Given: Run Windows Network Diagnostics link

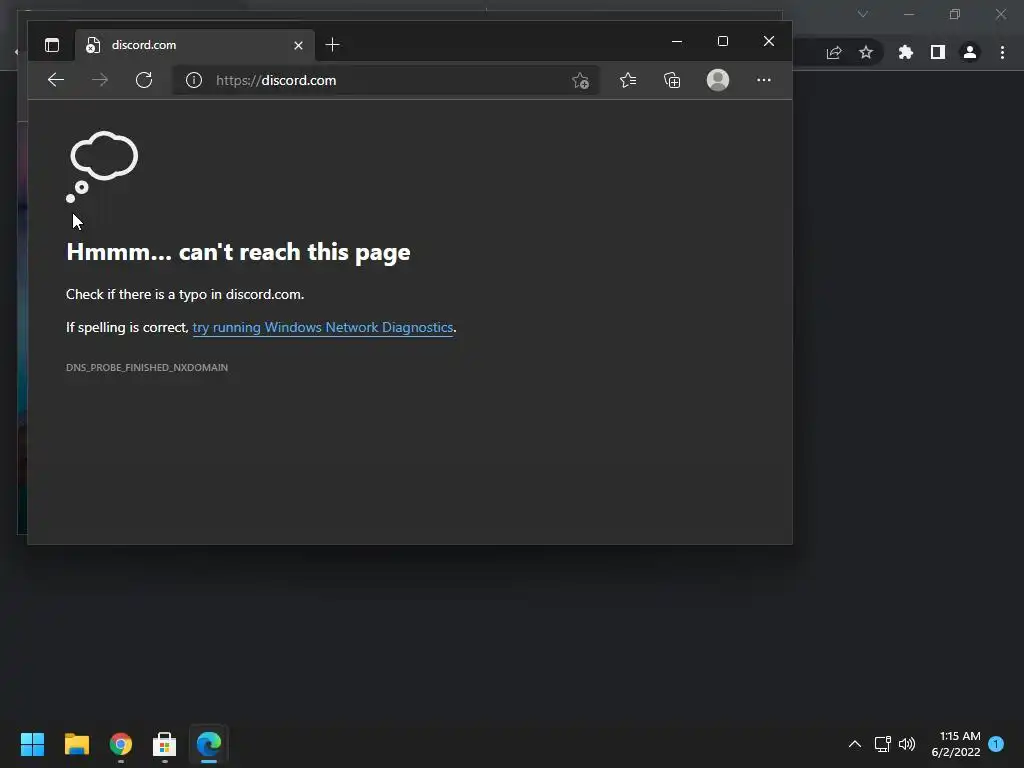Looking at the screenshot, I should click(x=323, y=327).
